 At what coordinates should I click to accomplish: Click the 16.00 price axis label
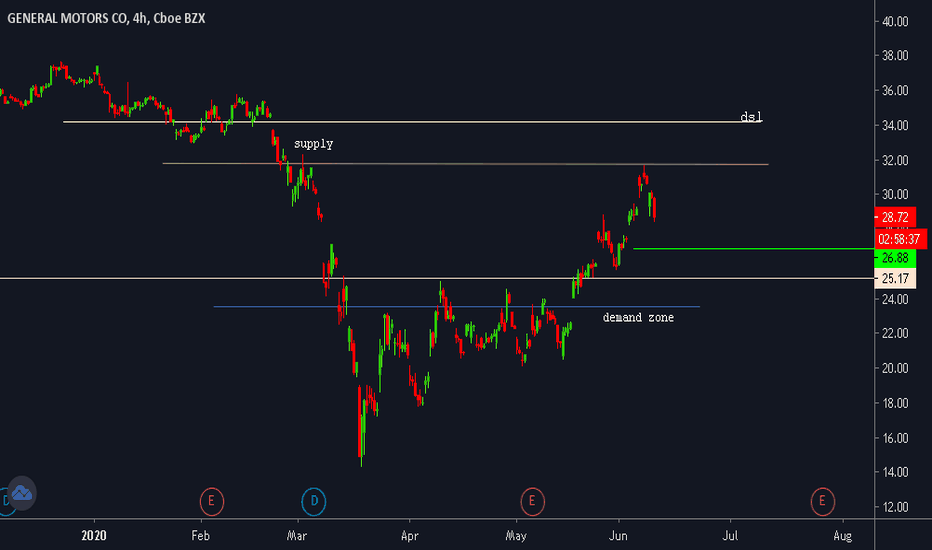click(x=895, y=438)
